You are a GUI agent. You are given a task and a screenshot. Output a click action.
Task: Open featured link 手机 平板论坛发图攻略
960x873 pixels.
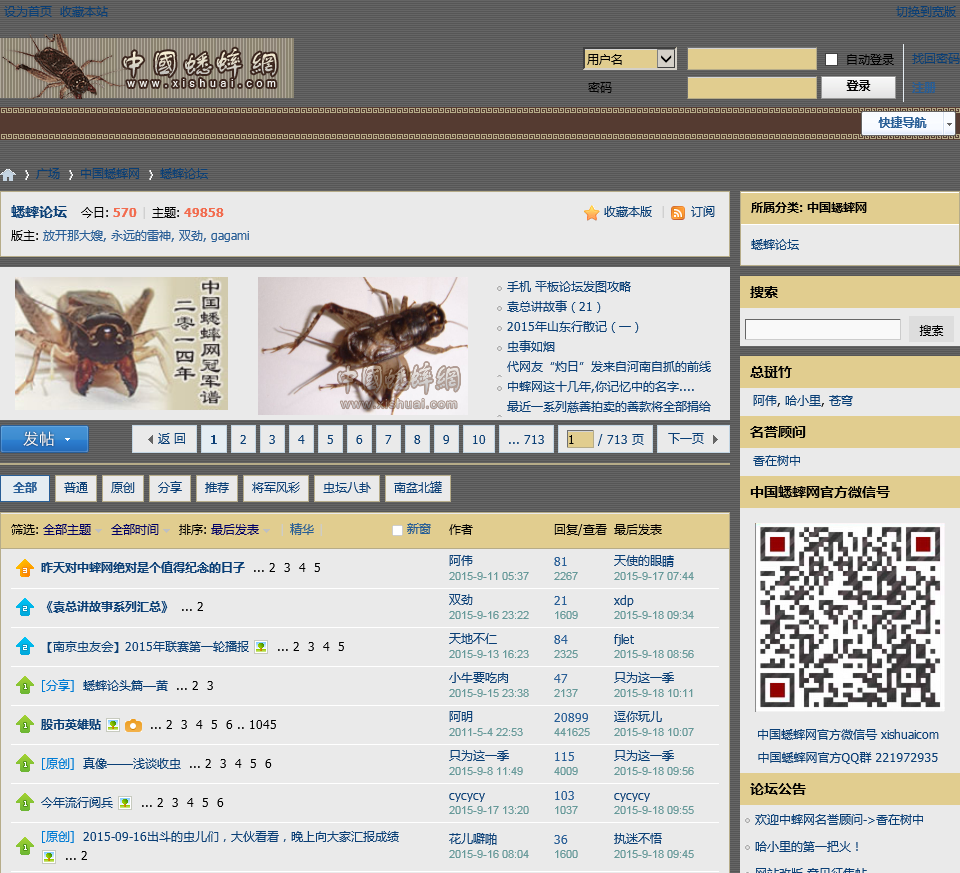point(569,287)
